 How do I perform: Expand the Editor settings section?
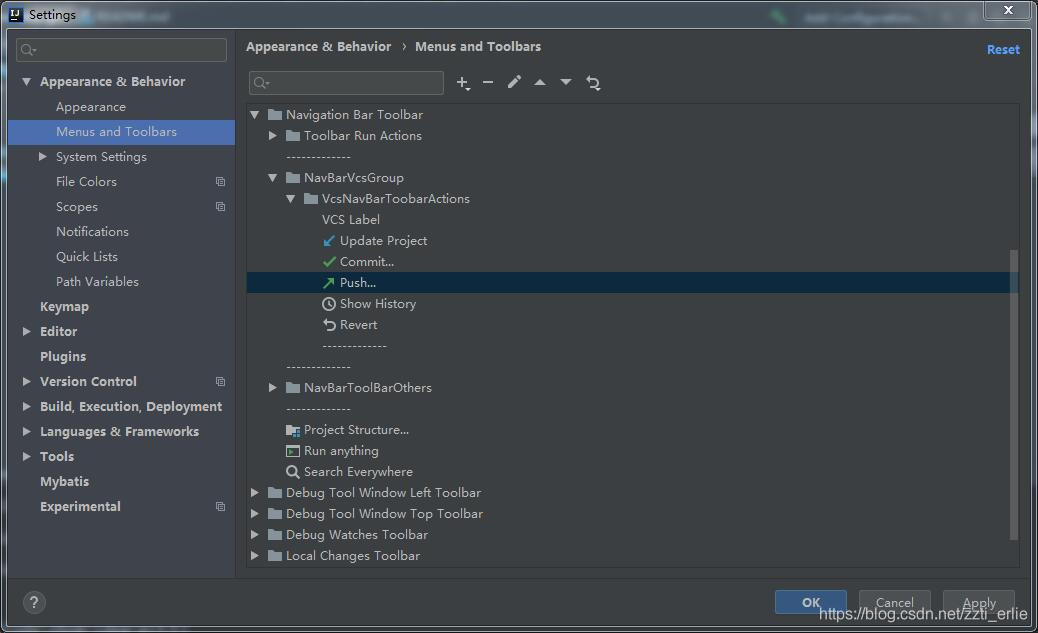tap(27, 332)
